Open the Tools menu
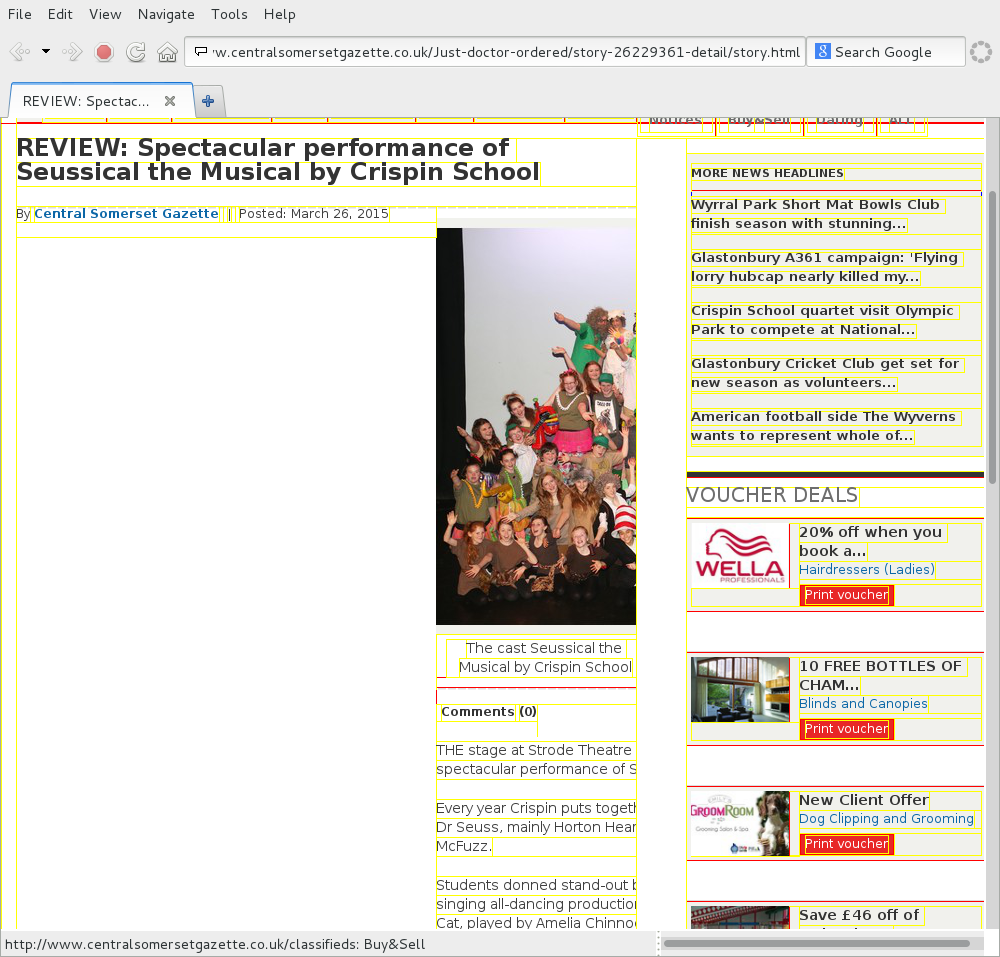The image size is (1000, 957). 229,14
